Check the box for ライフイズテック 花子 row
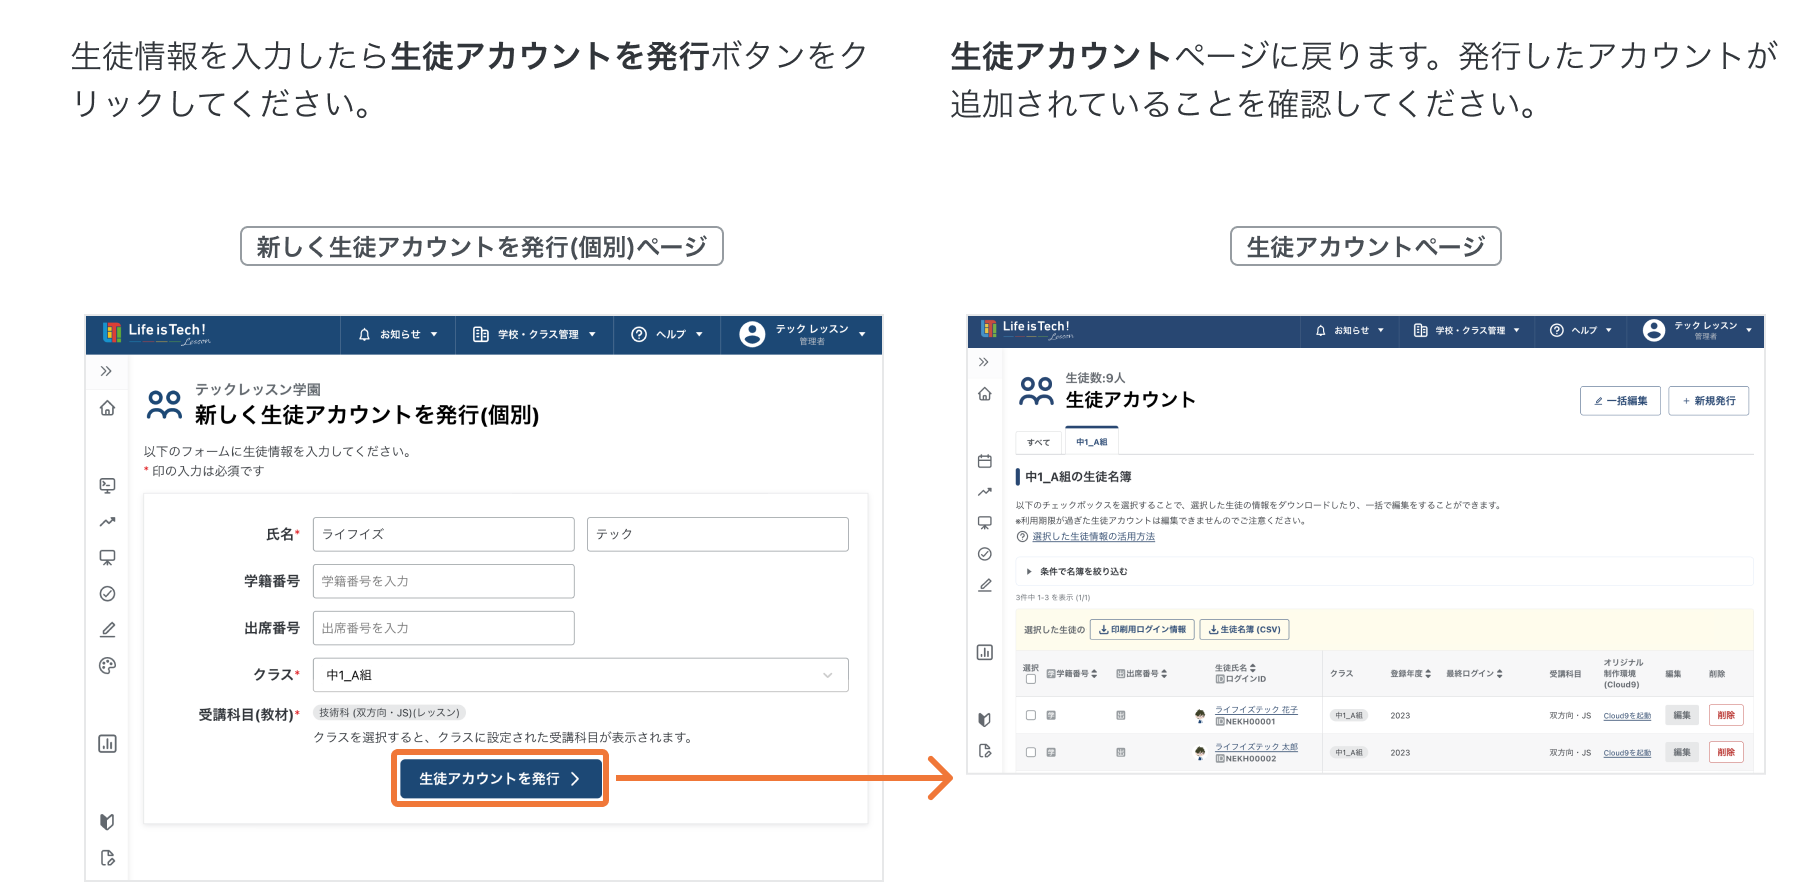 pyautogui.click(x=1031, y=715)
